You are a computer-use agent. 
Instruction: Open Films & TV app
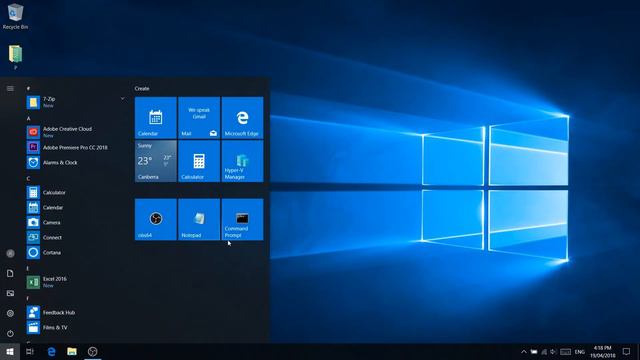[x=76, y=327]
